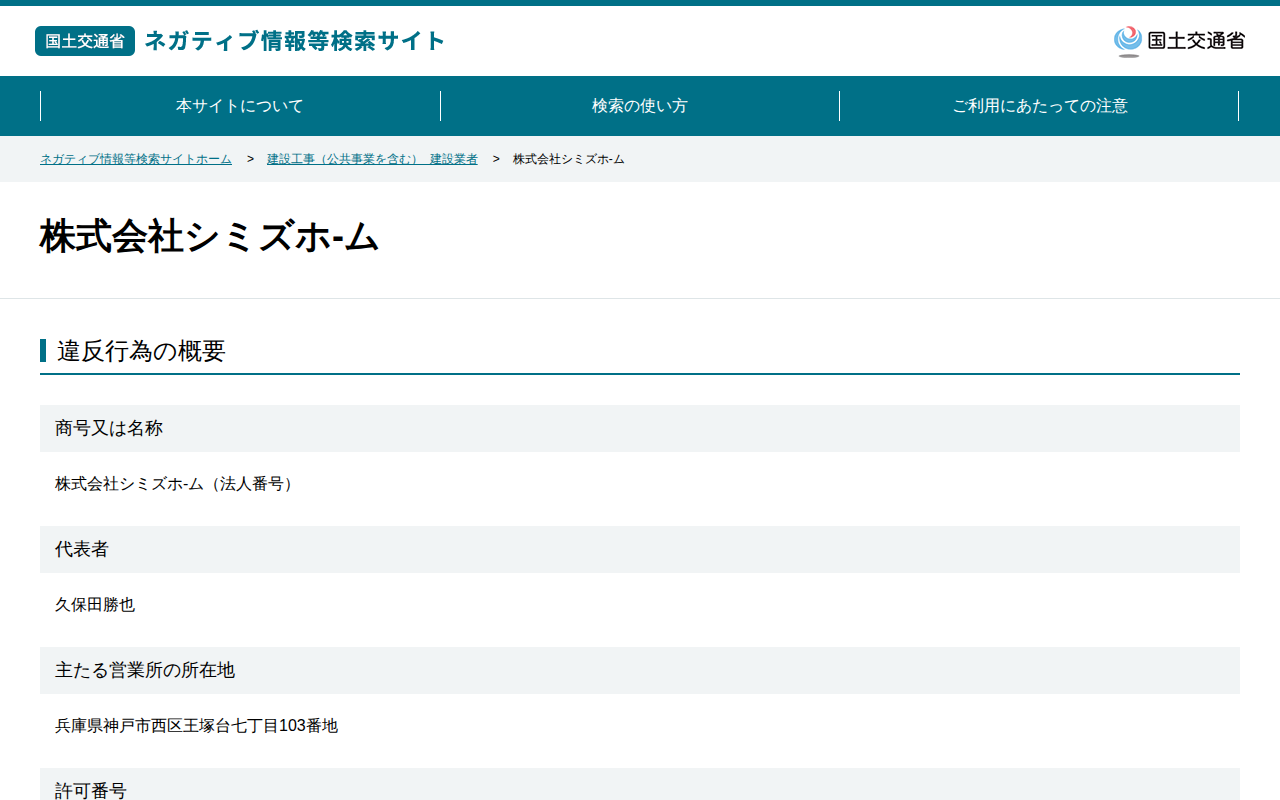Select the 許可番号 field label
The image size is (1280, 800).
coord(91,790)
